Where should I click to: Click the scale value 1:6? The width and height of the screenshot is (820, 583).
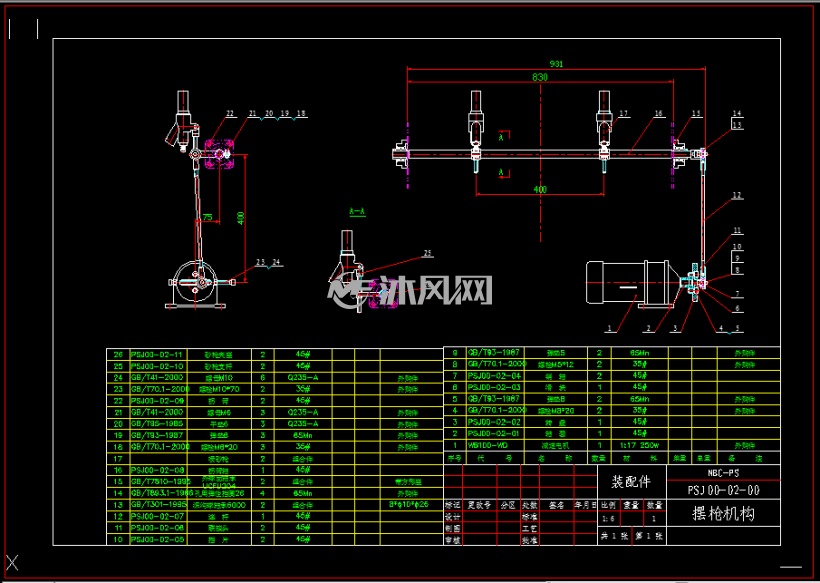click(x=608, y=519)
